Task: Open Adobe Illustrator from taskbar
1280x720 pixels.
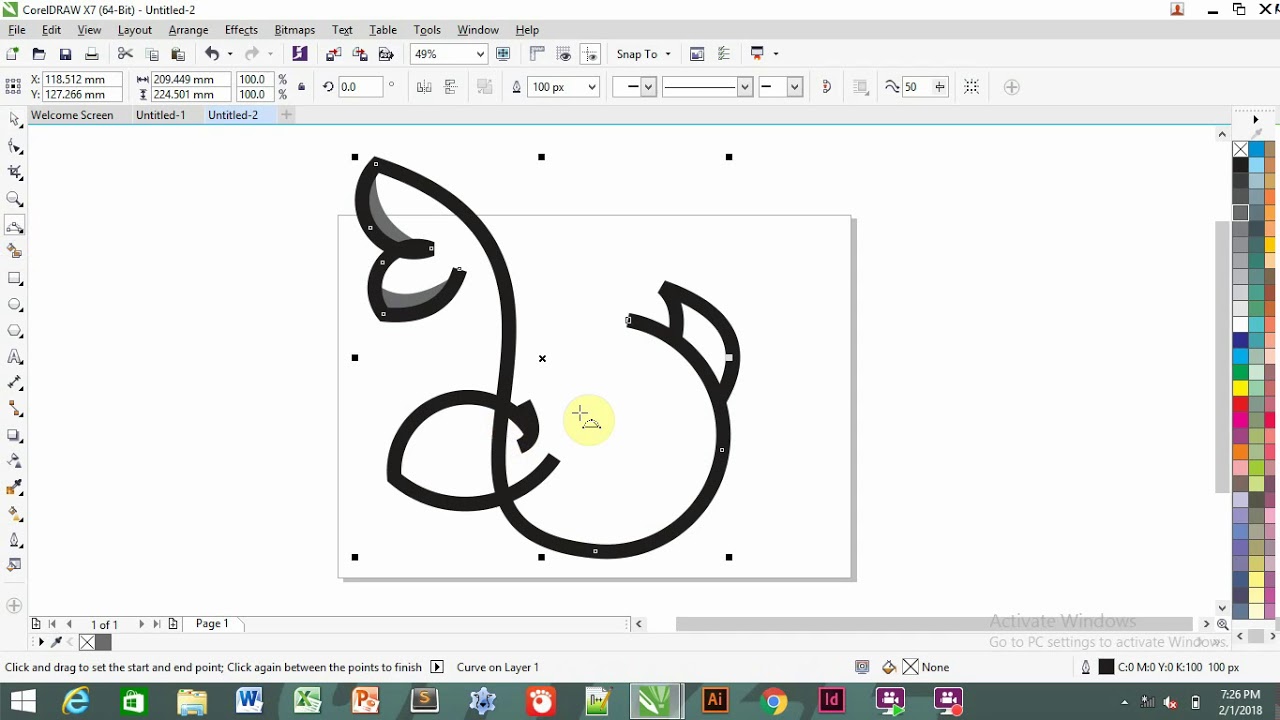Action: pos(715,701)
